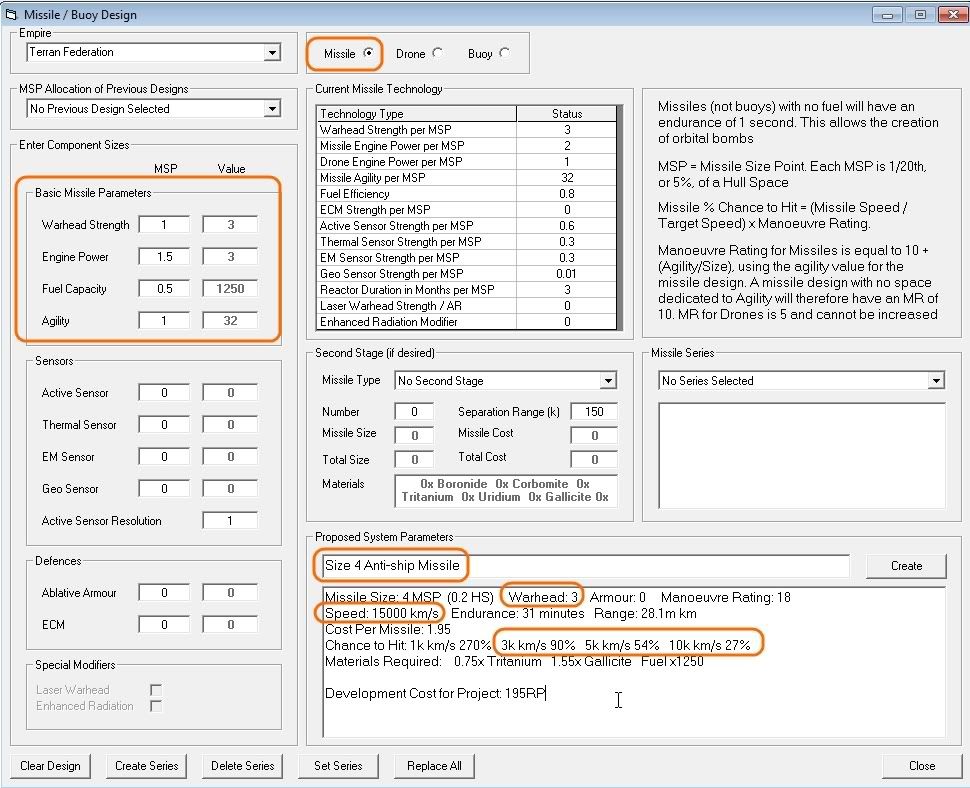Screen dimensions: 970x788
Task: Click the 'Enhanced Radiation Modifier' row
Action: [x=467, y=322]
